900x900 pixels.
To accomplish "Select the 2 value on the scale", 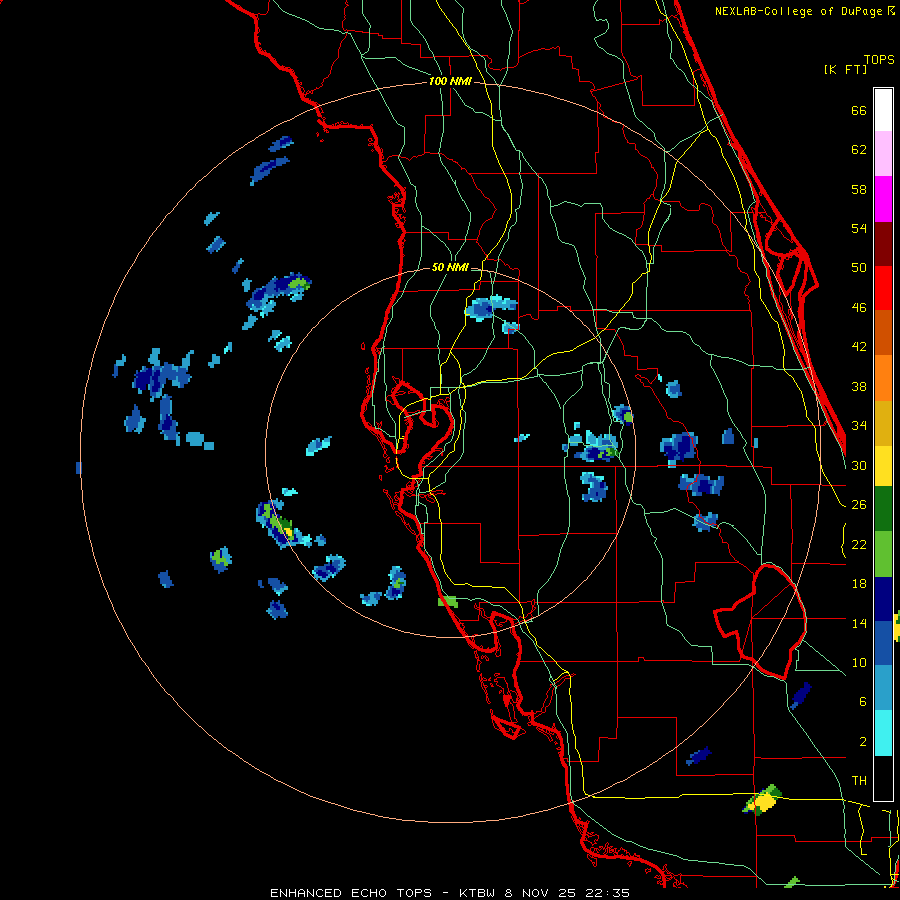I will [863, 742].
